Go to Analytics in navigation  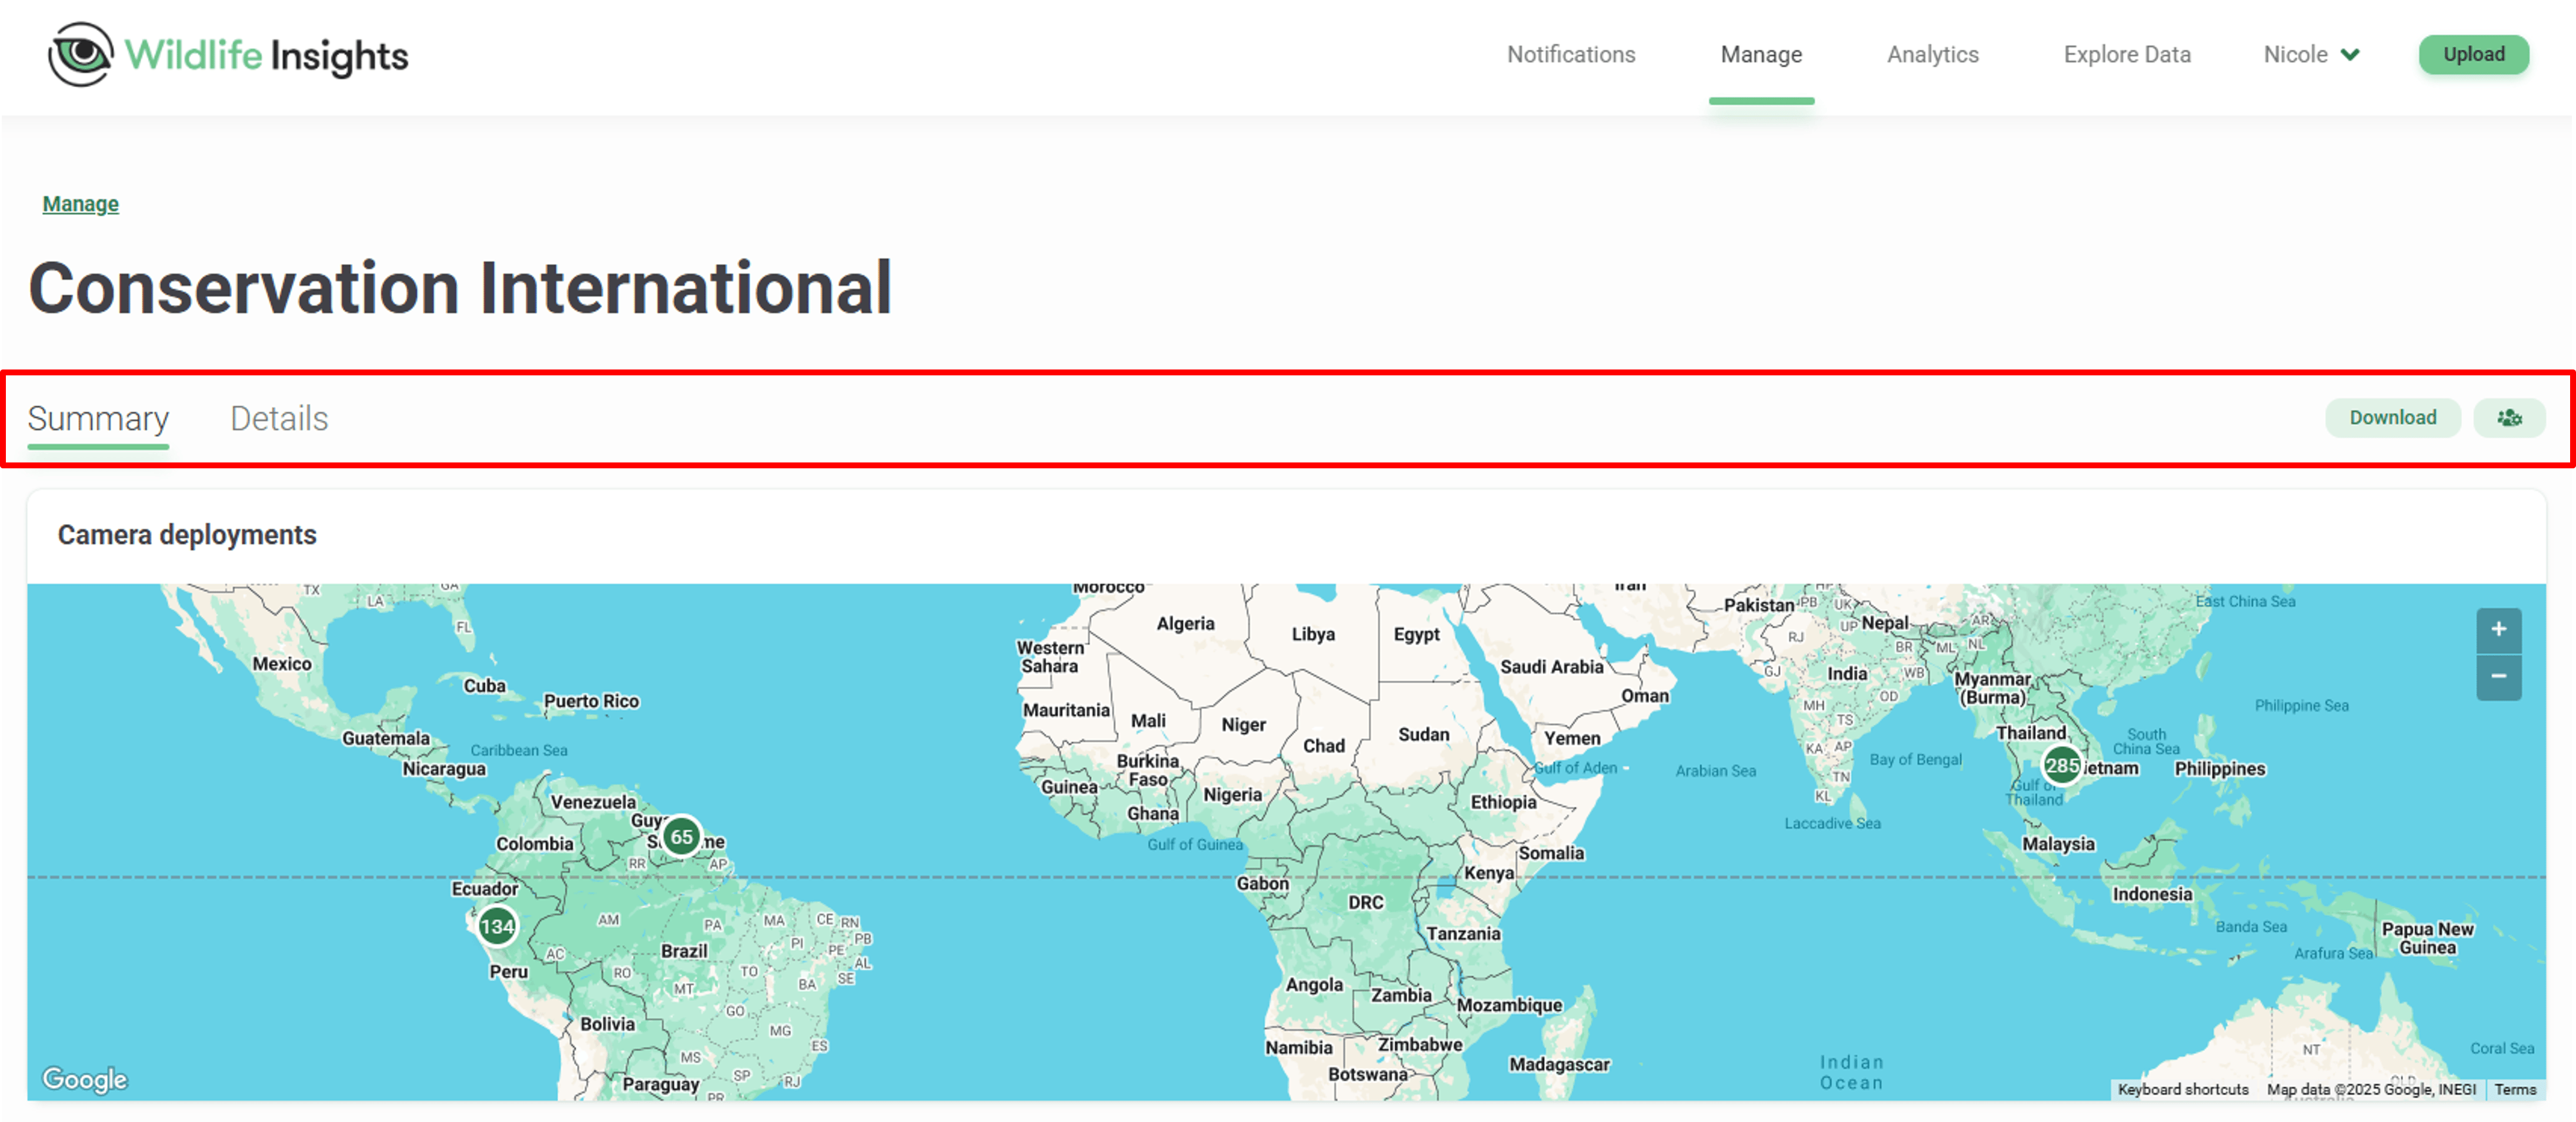coord(1932,55)
